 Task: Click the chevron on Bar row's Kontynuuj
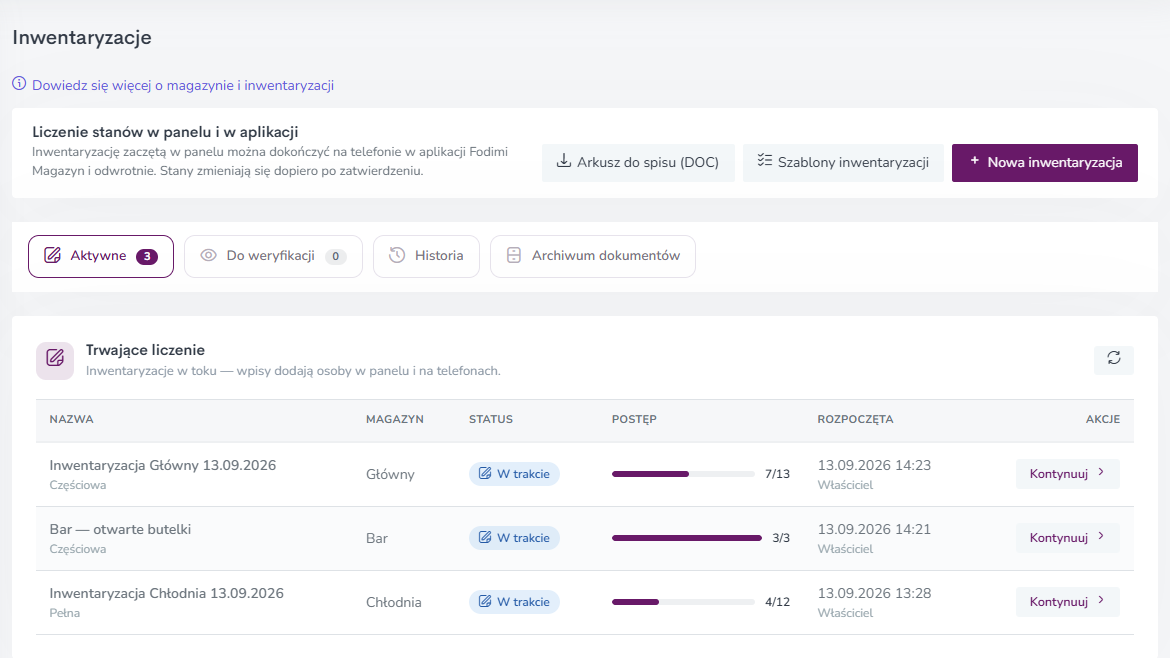pos(1101,537)
